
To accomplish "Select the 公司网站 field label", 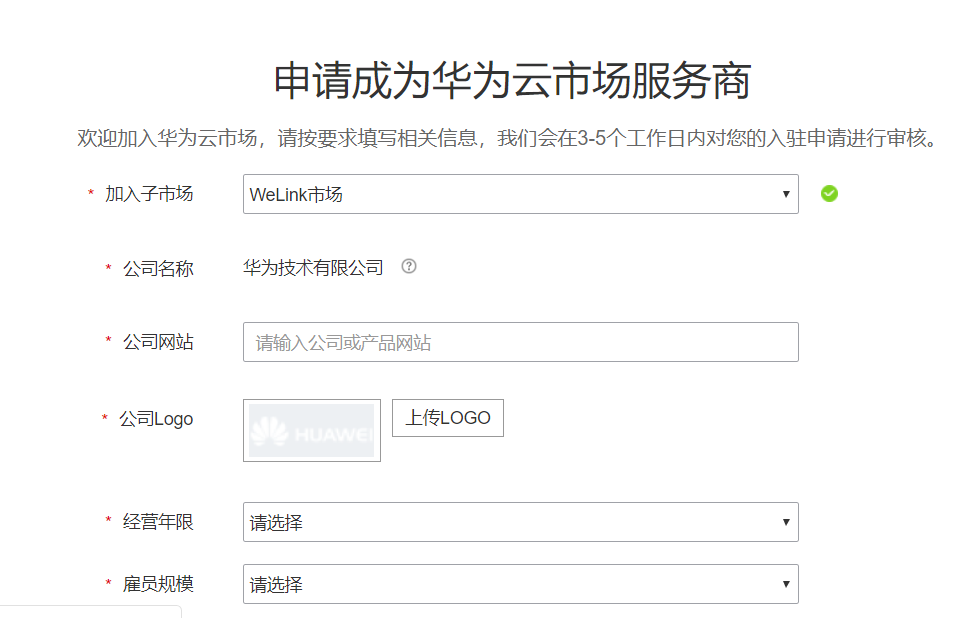I will click(x=158, y=342).
